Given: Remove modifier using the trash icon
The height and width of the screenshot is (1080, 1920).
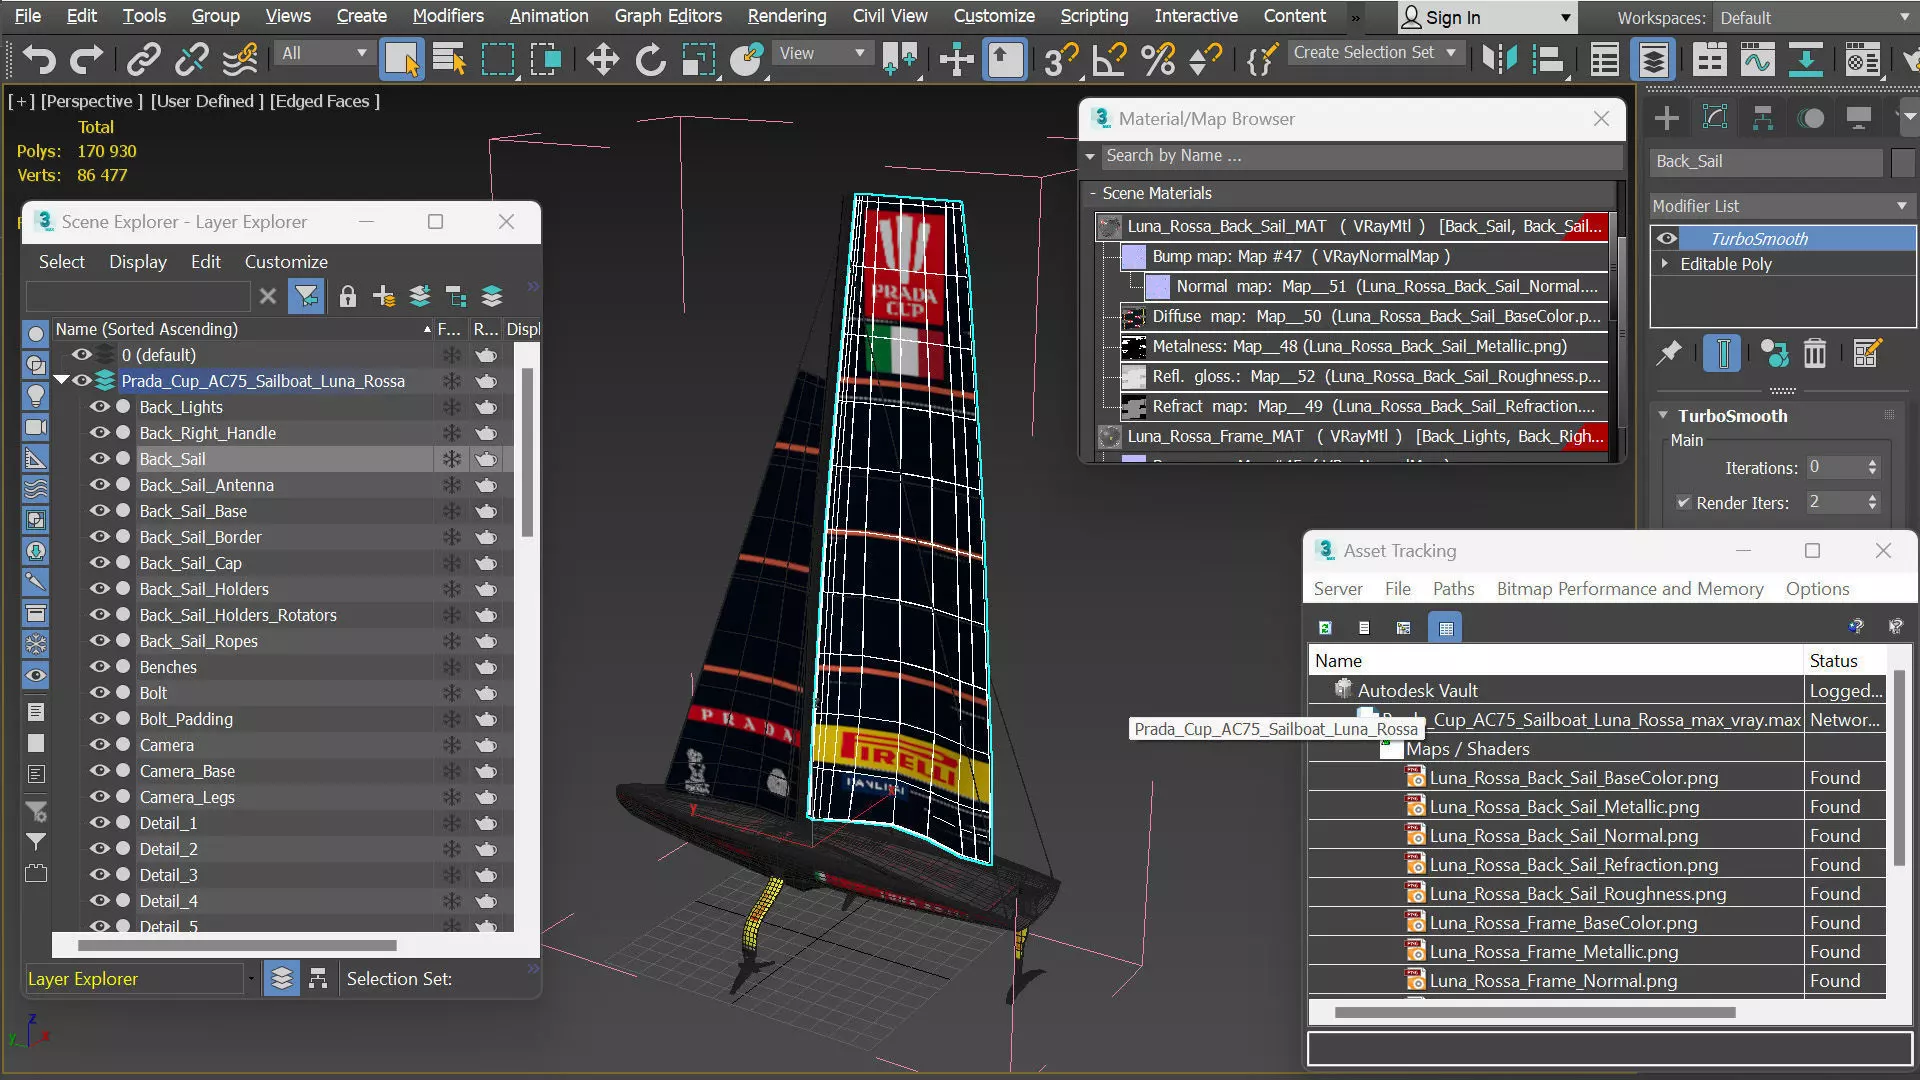Looking at the screenshot, I should click(x=1815, y=353).
